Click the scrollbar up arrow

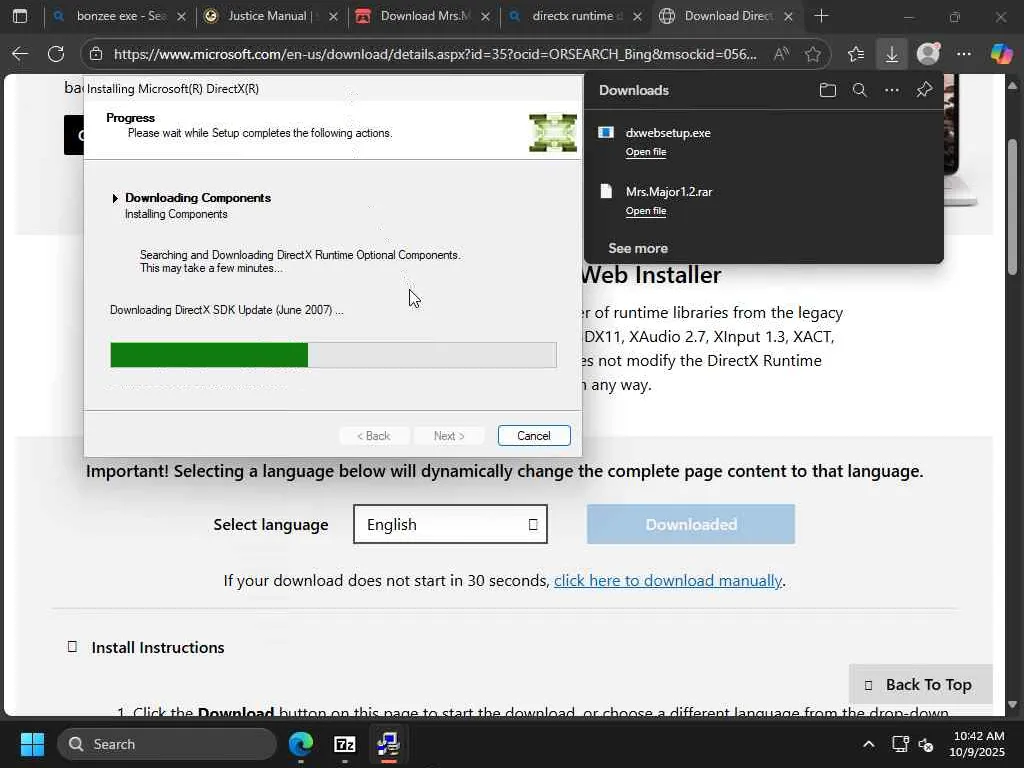coord(1013,85)
